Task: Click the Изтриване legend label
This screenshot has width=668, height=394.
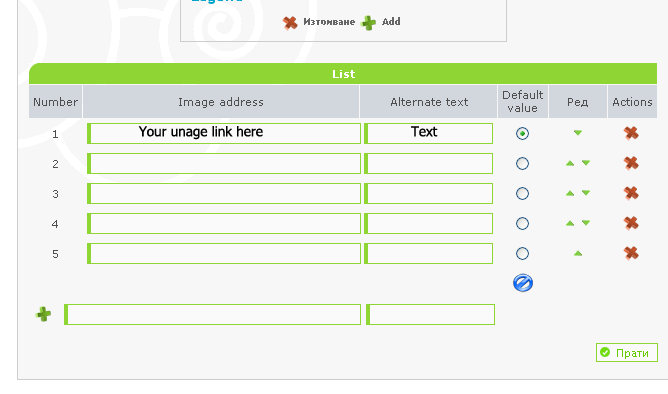Action: [x=329, y=22]
